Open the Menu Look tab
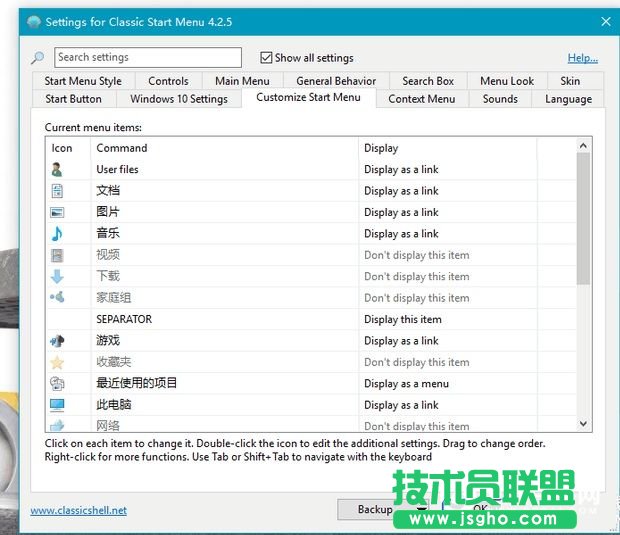Screen dimensions: 620x535 pos(507,81)
